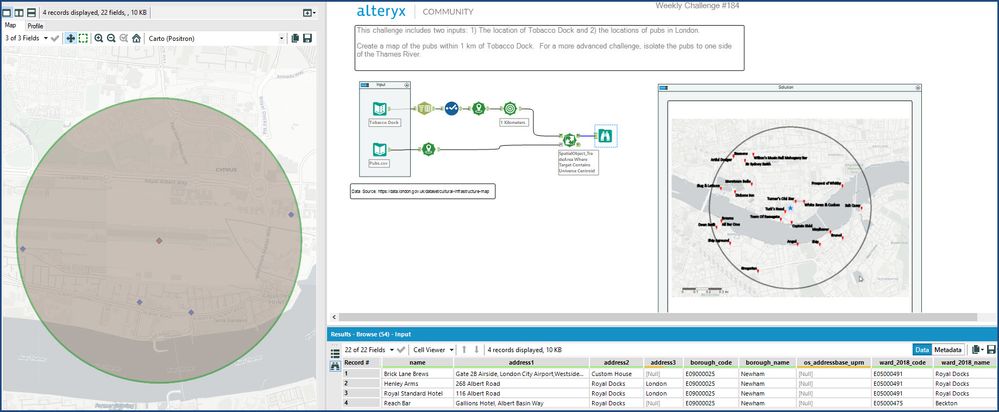The height and width of the screenshot is (412, 999).
Task: Select the E05000475 ward code cell
Action: click(902, 403)
